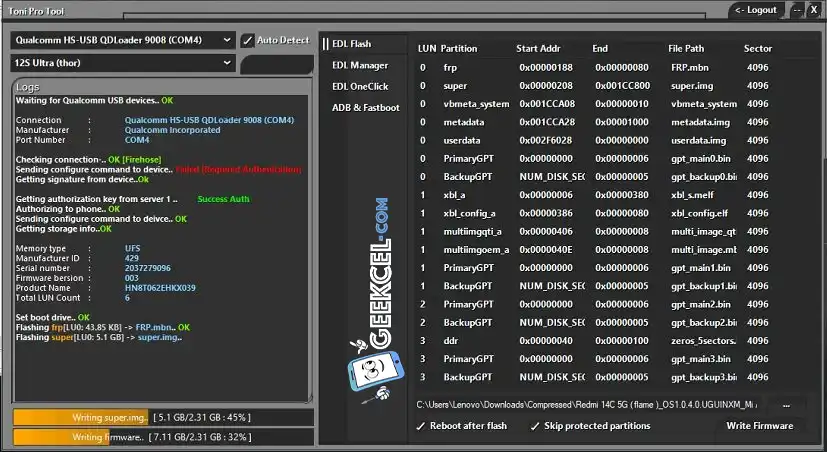Select the userdata partition row
Viewport: 827px width, 452px height.
pyautogui.click(x=593, y=140)
